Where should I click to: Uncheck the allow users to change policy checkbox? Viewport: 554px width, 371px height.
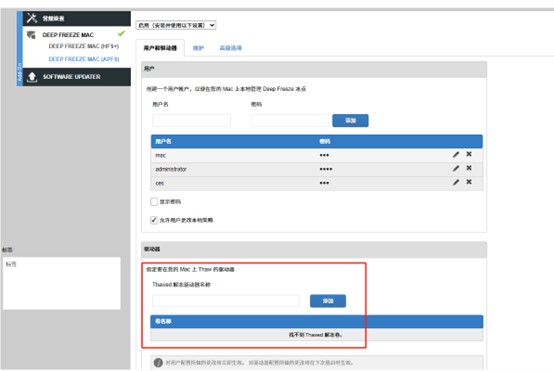154,220
